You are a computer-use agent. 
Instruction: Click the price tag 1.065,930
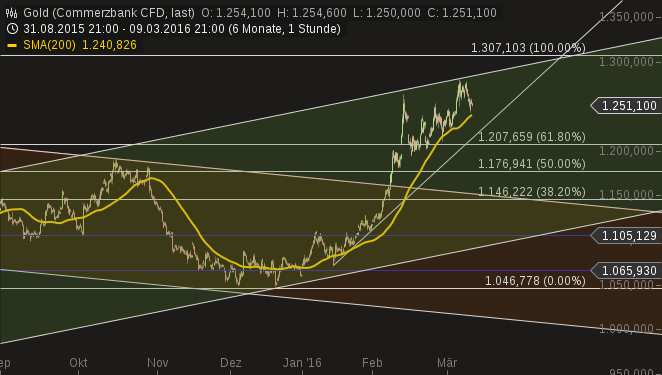point(626,271)
